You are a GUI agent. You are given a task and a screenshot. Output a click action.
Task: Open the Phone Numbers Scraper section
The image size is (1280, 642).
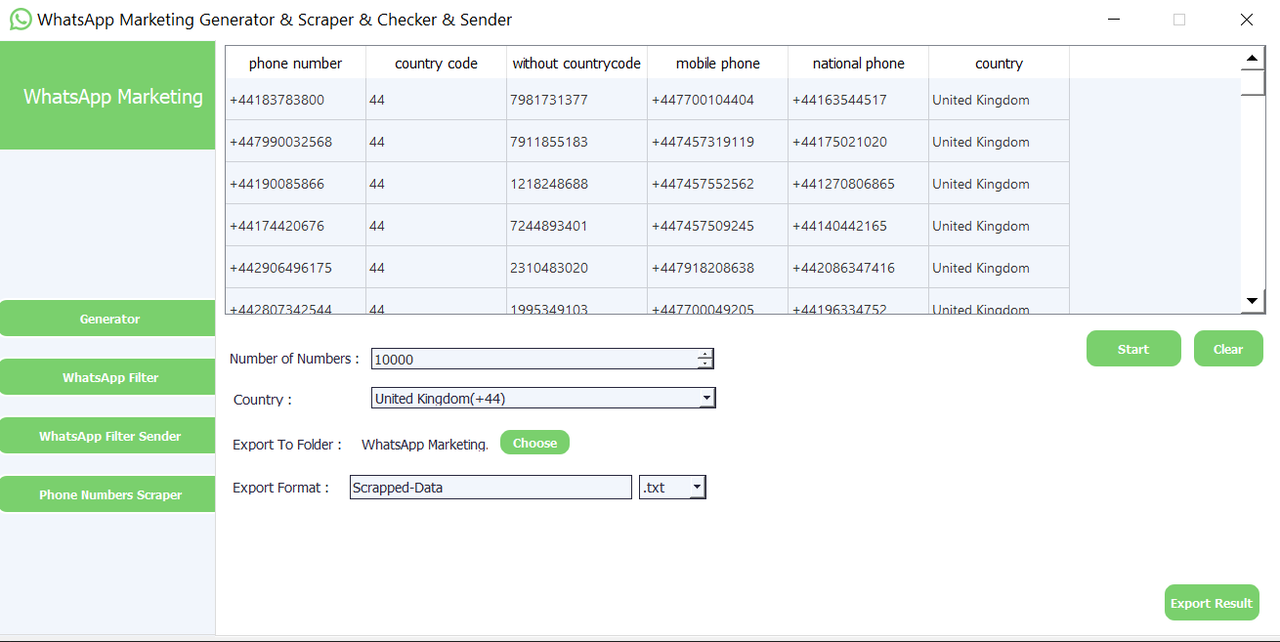click(108, 494)
